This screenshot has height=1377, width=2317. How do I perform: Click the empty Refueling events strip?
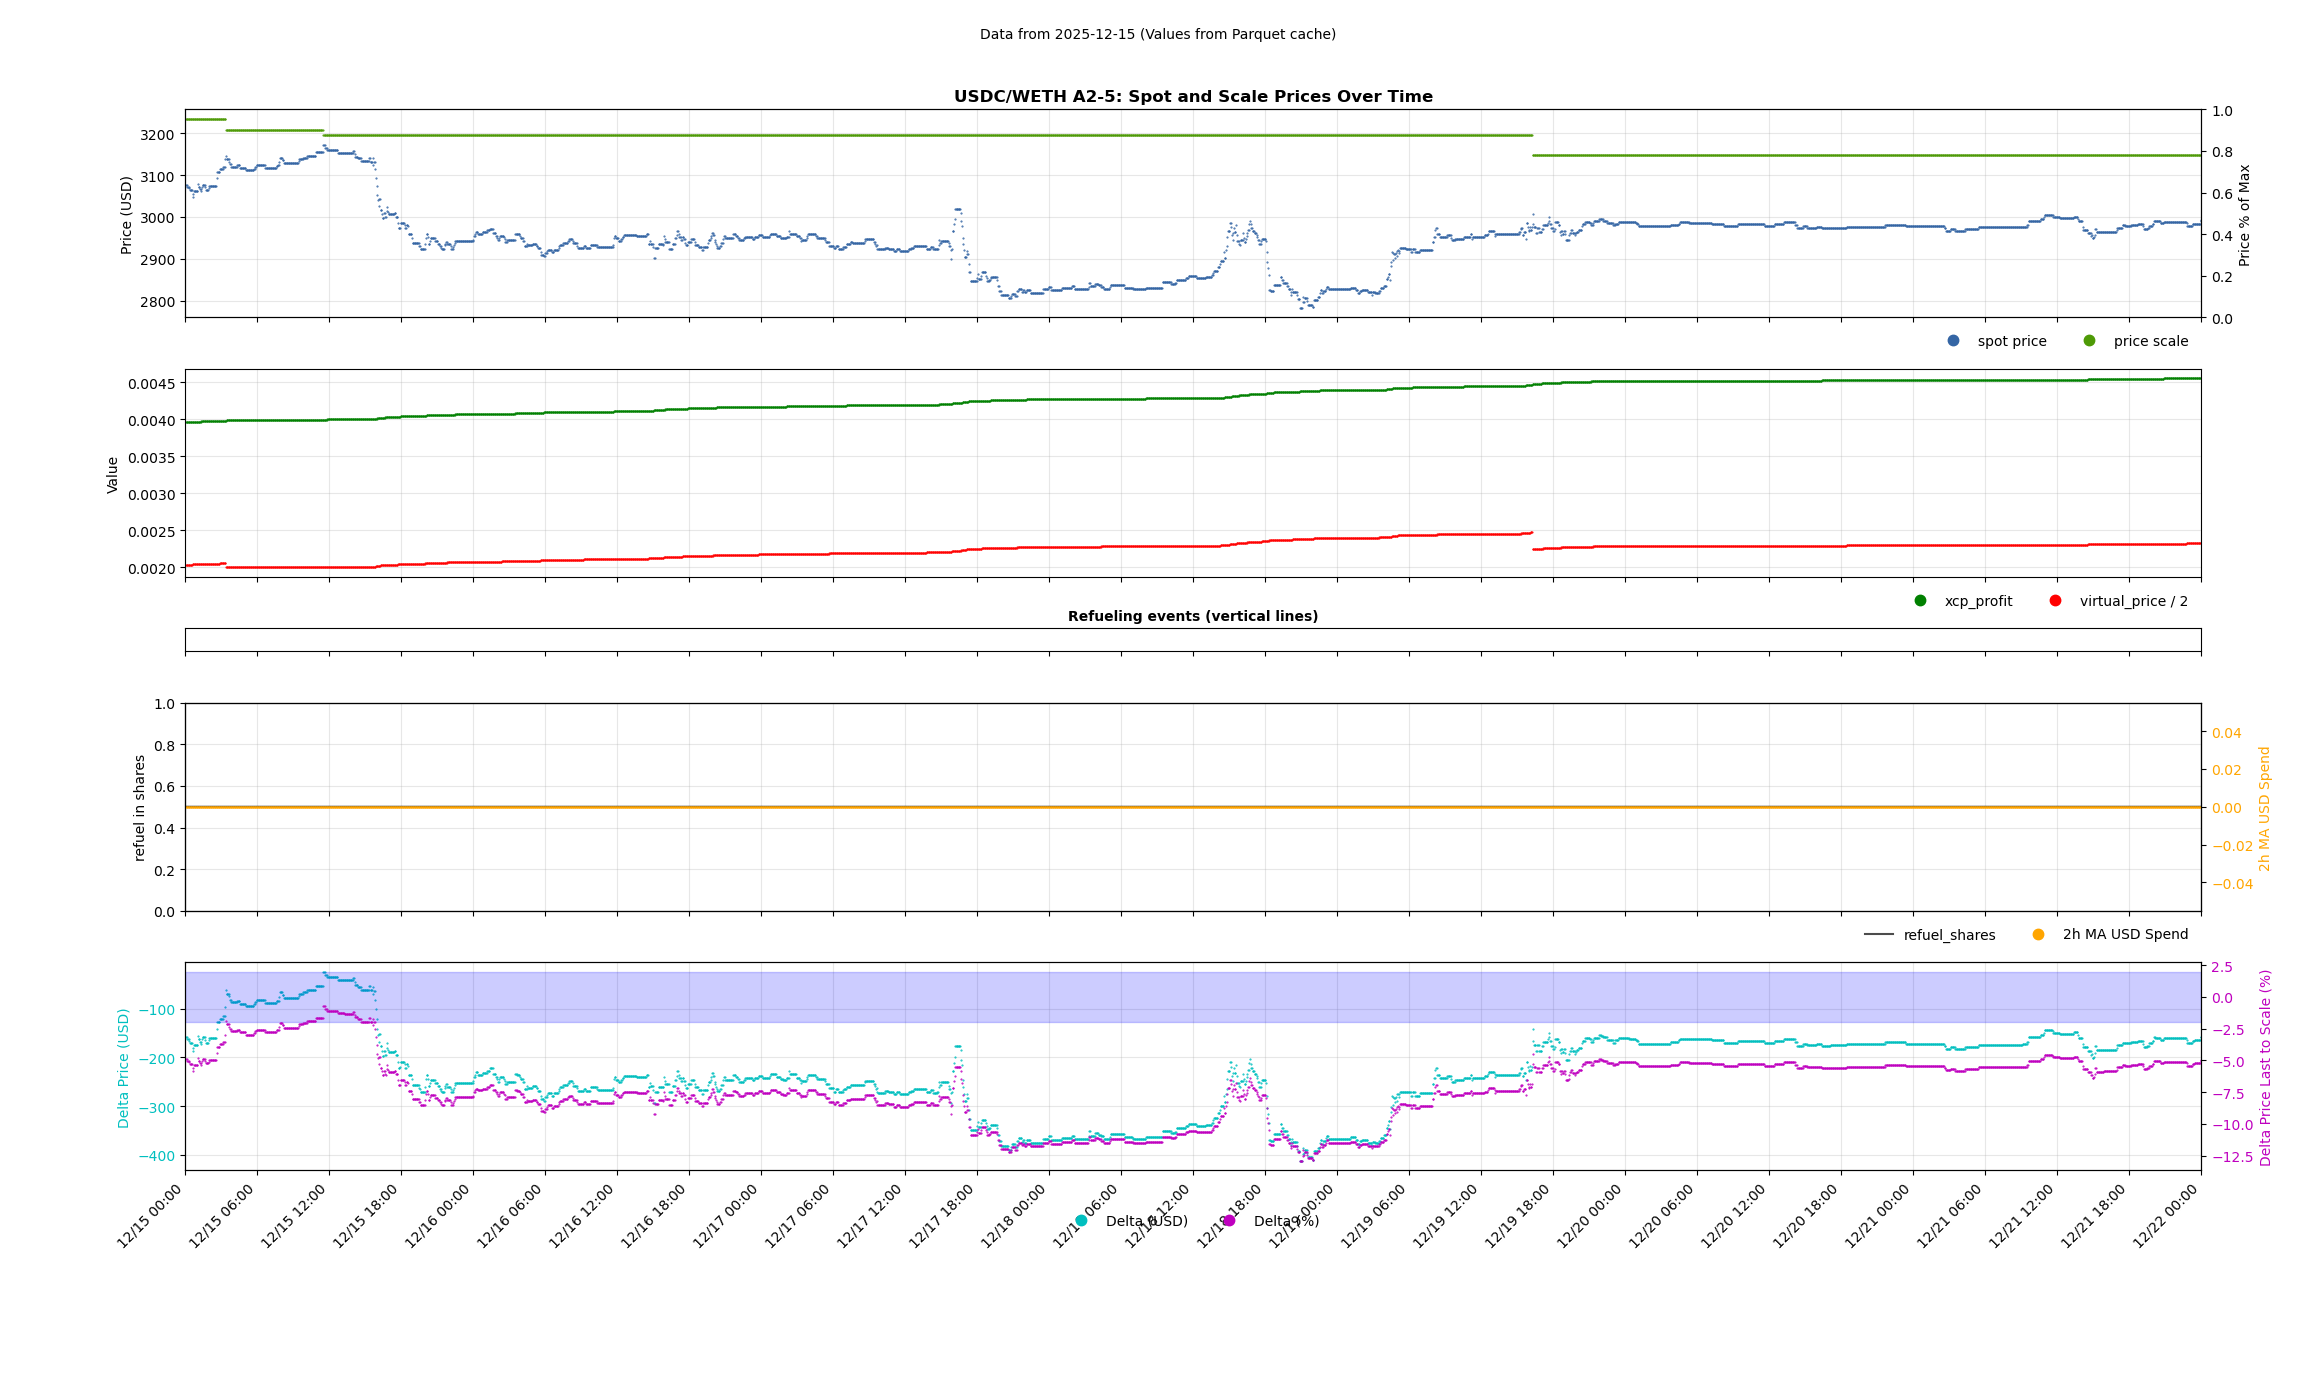(x=1193, y=640)
